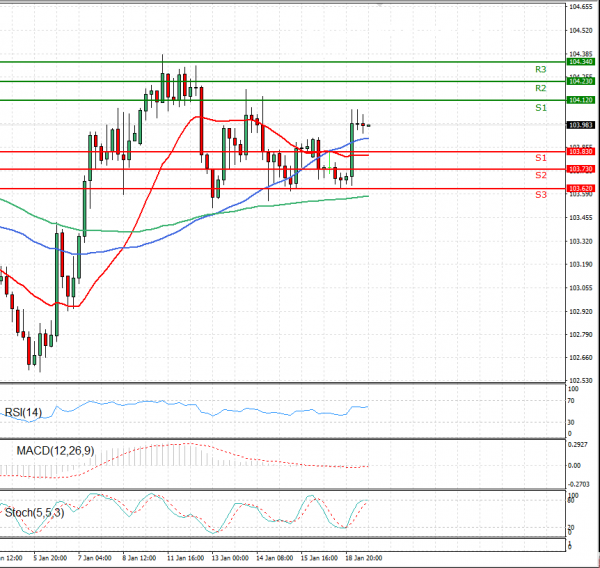This screenshot has height=568, width=600.
Task: Click the red S2 support label
Action: (540, 176)
